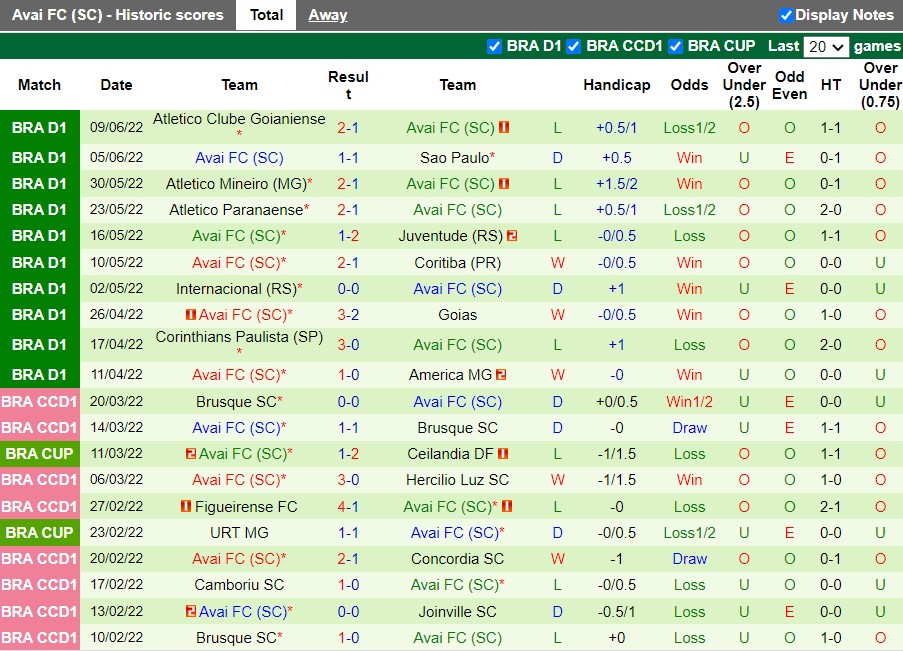Click the 3-0 result for Corinthians Paulista
Image resolution: width=903 pixels, height=651 pixels.
pyautogui.click(x=348, y=345)
